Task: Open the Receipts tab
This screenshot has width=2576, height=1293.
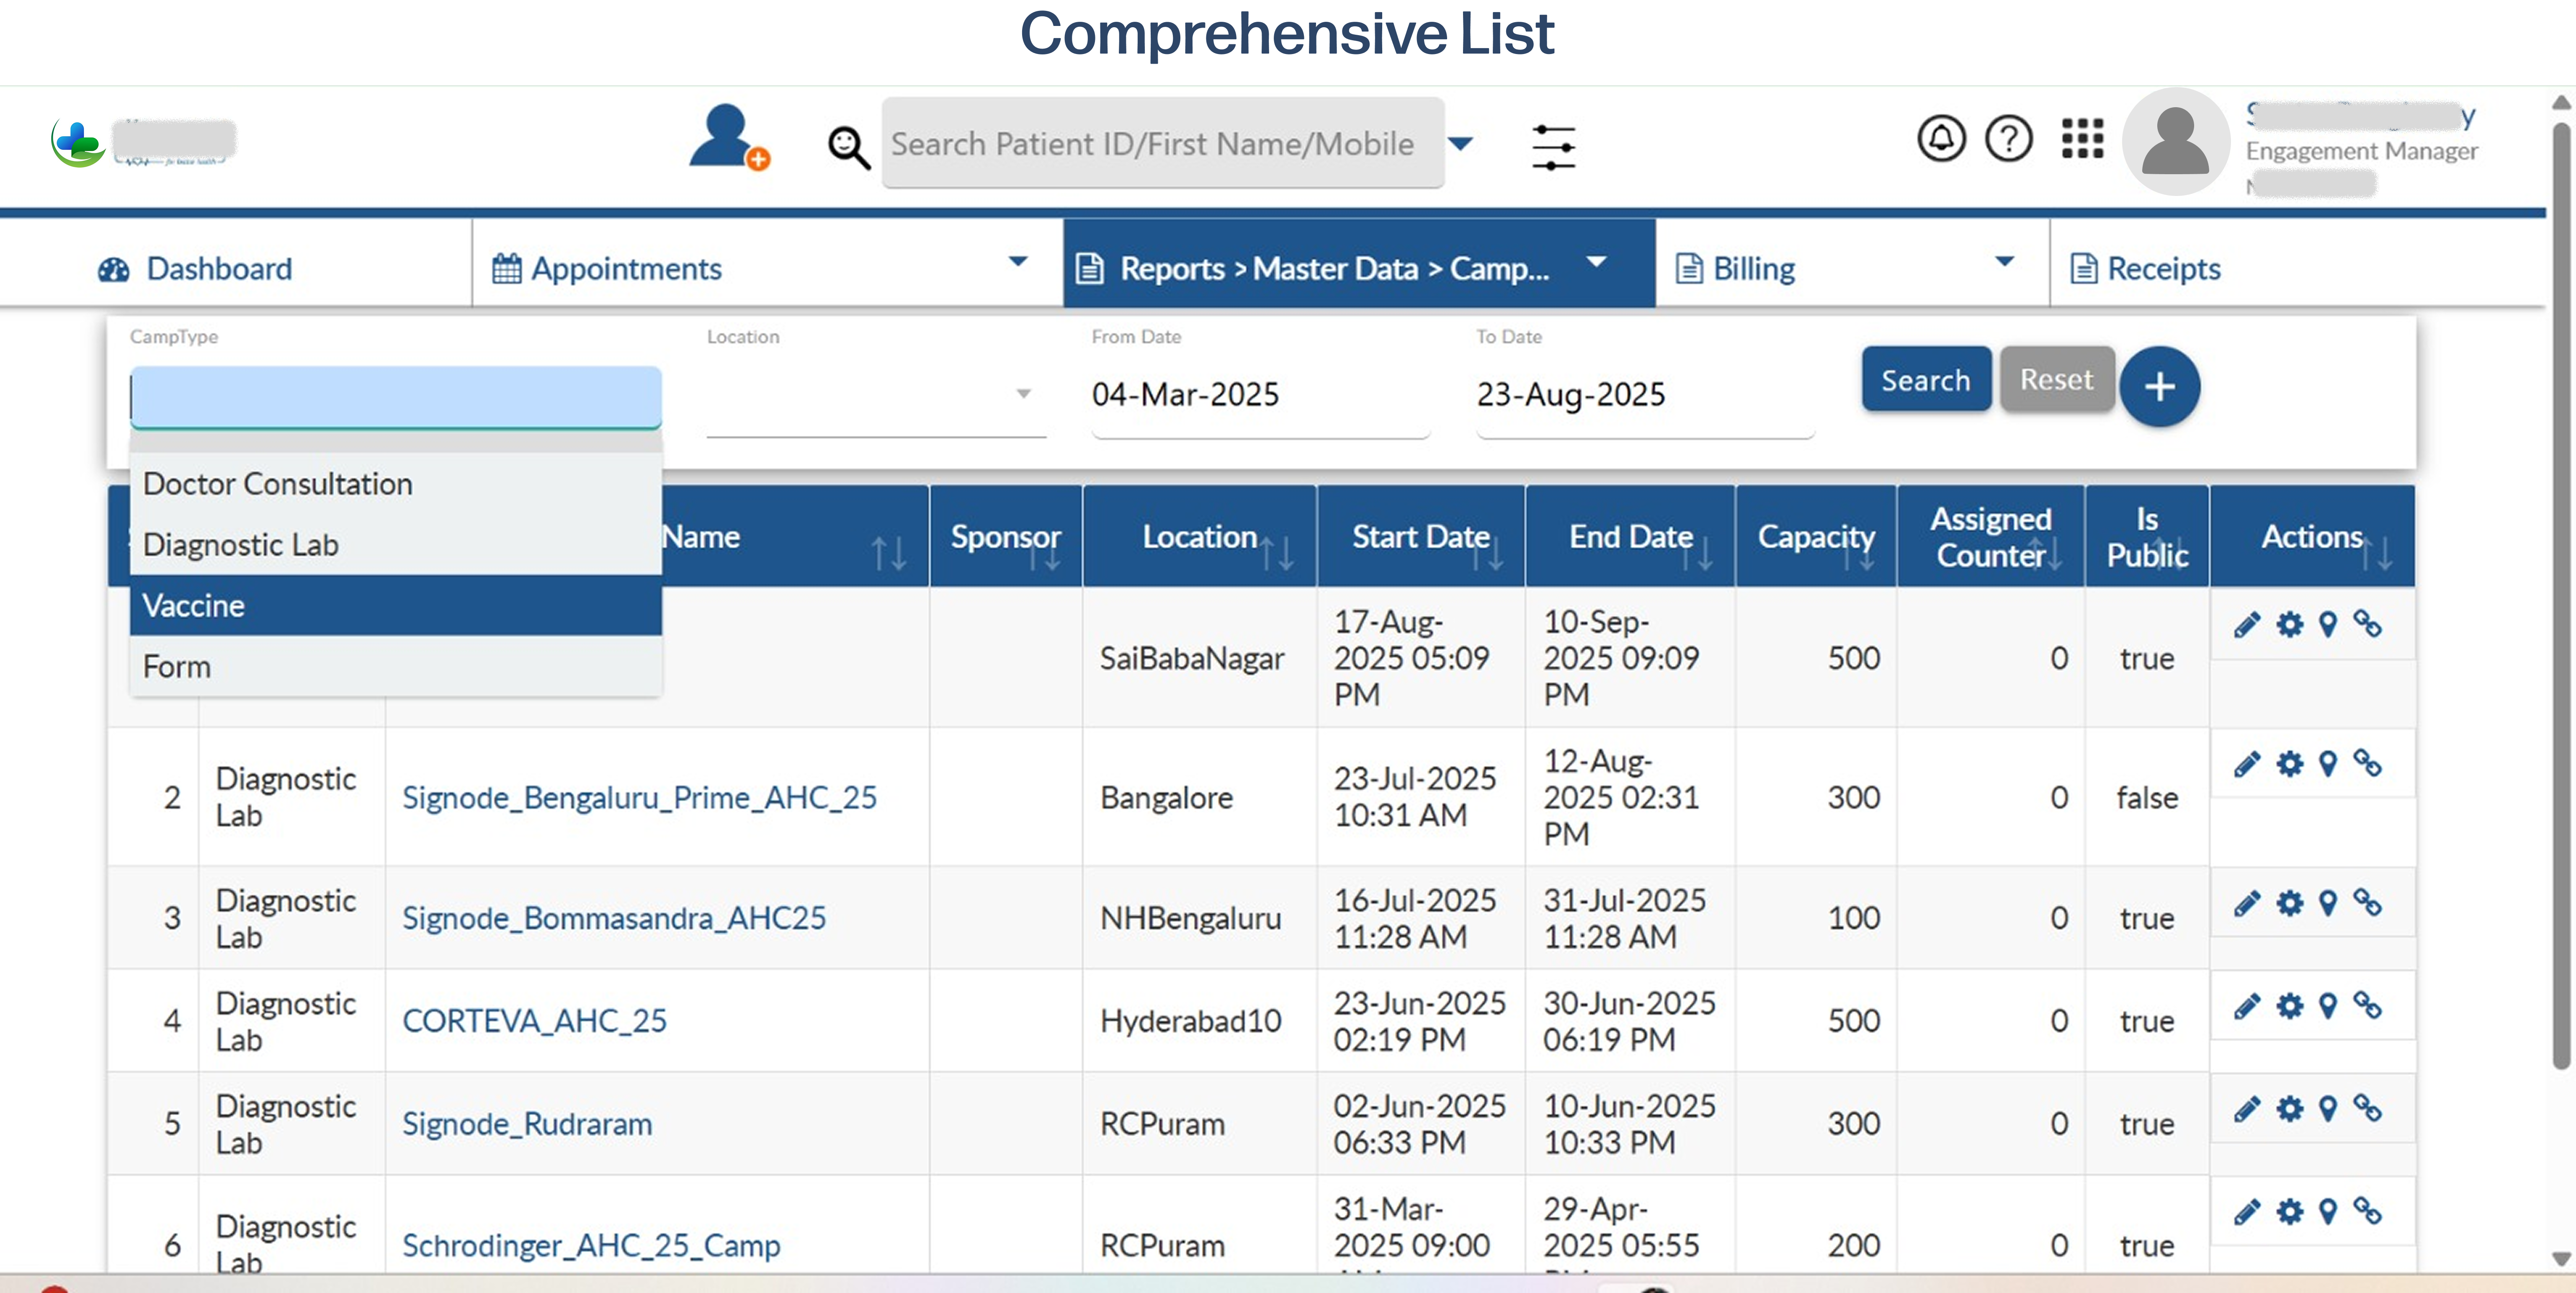Action: point(2145,268)
